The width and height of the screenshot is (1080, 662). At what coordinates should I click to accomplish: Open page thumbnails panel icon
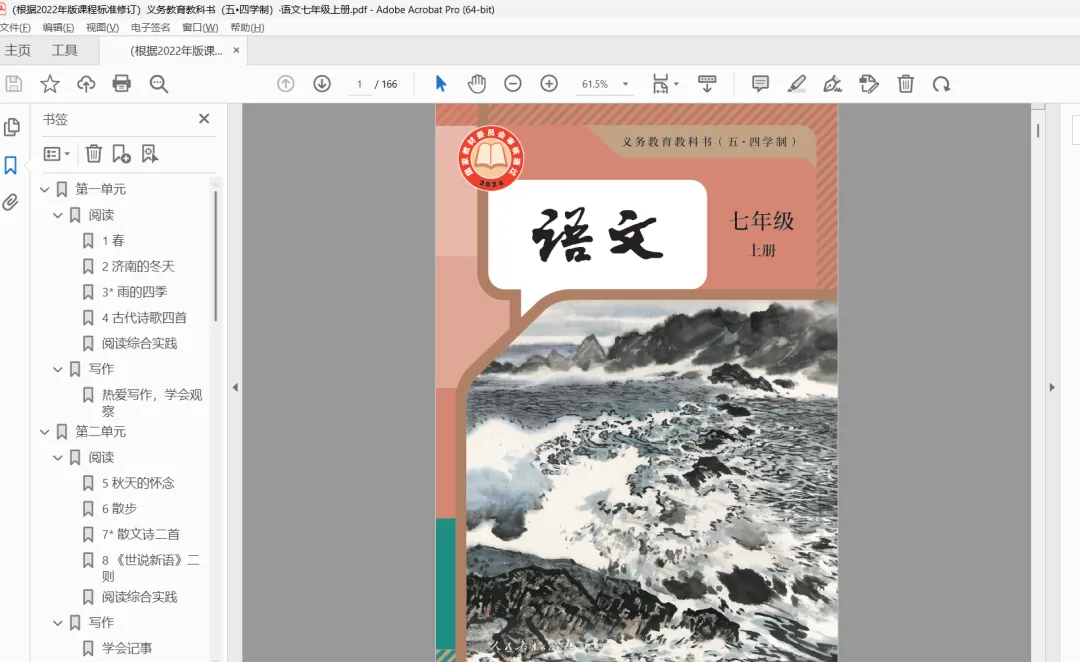pos(12,127)
